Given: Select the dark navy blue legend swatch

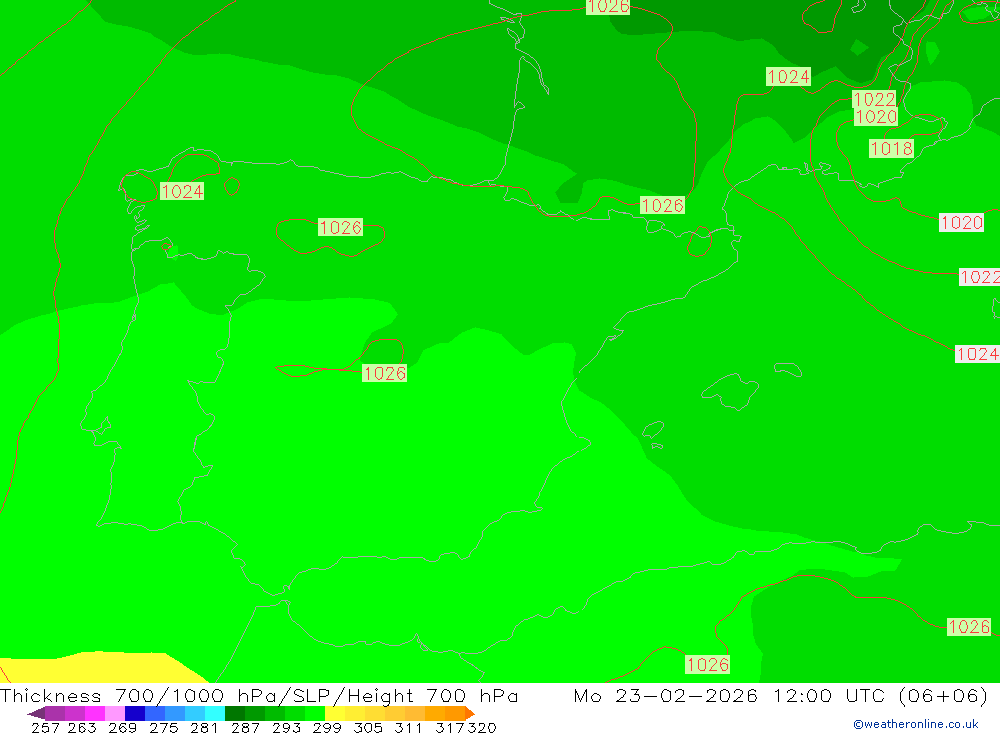Looking at the screenshot, I should [x=135, y=713].
